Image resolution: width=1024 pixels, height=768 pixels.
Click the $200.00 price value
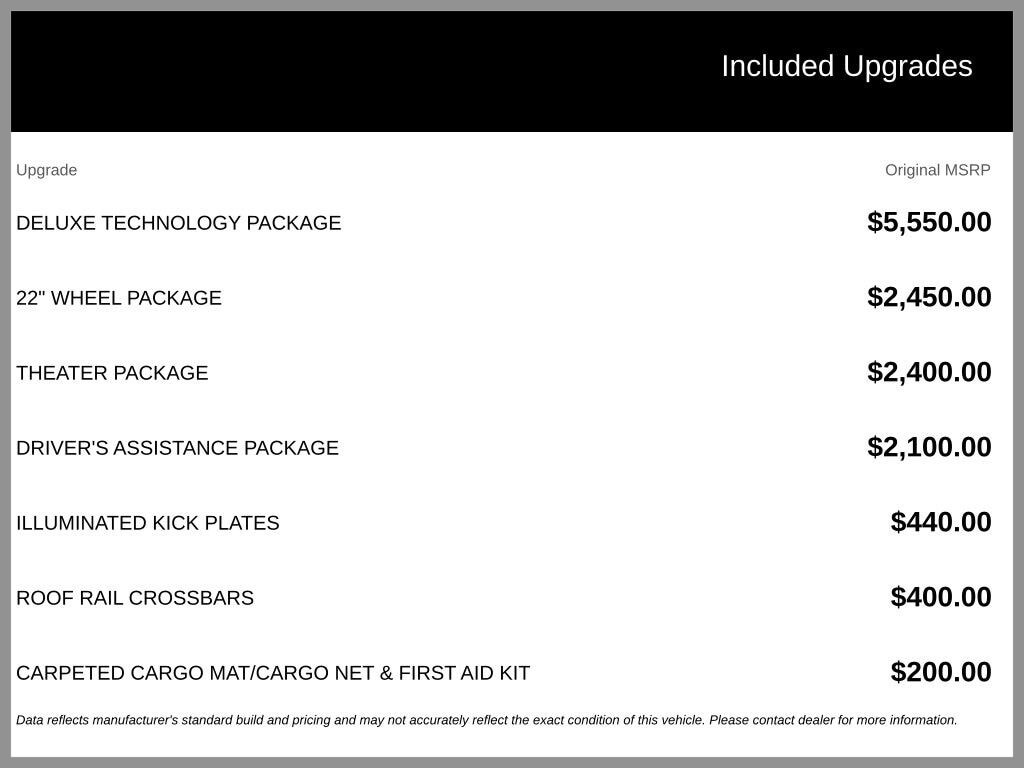tap(940, 673)
